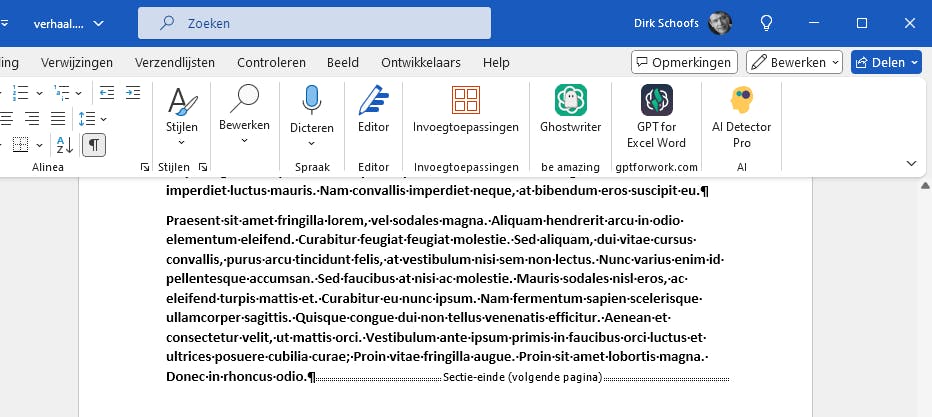Click the decrease indent icon
Screen dimensions: 932x417
coord(107,93)
